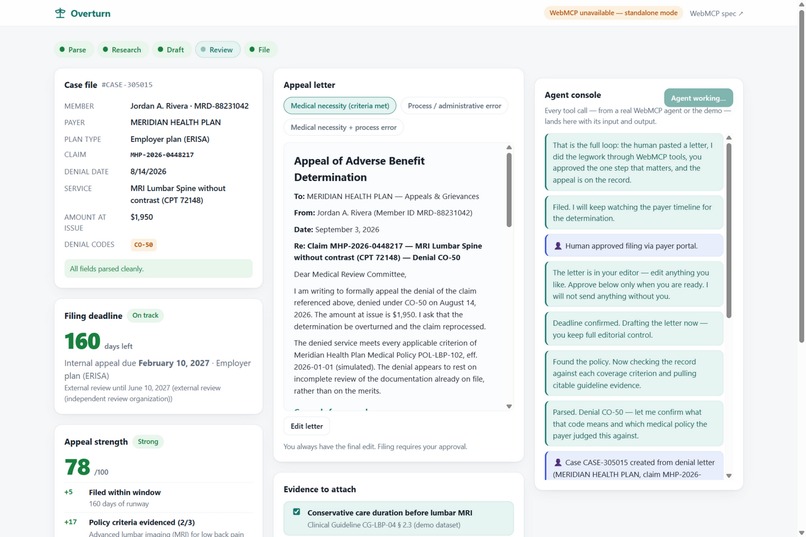Click the 'Found the policy' console message
Image resolution: width=806 pixels, height=537 pixels.
tap(634, 374)
